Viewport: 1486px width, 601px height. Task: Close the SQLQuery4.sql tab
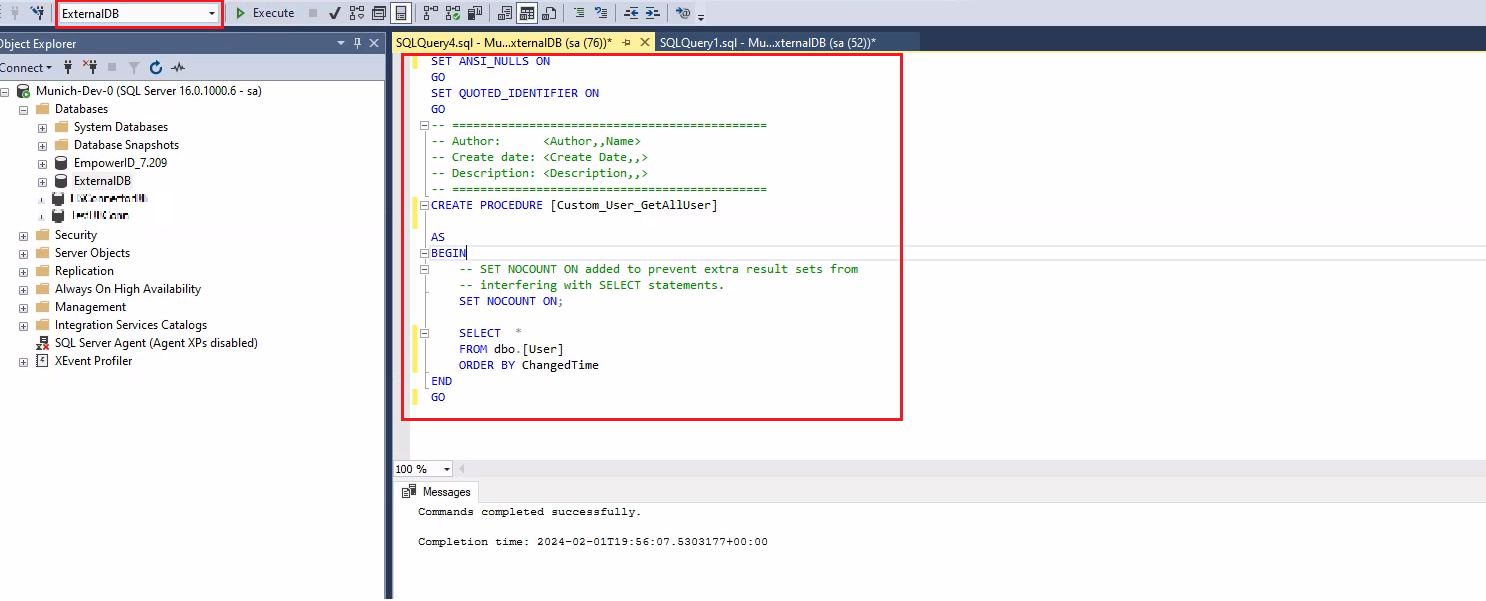tap(645, 43)
